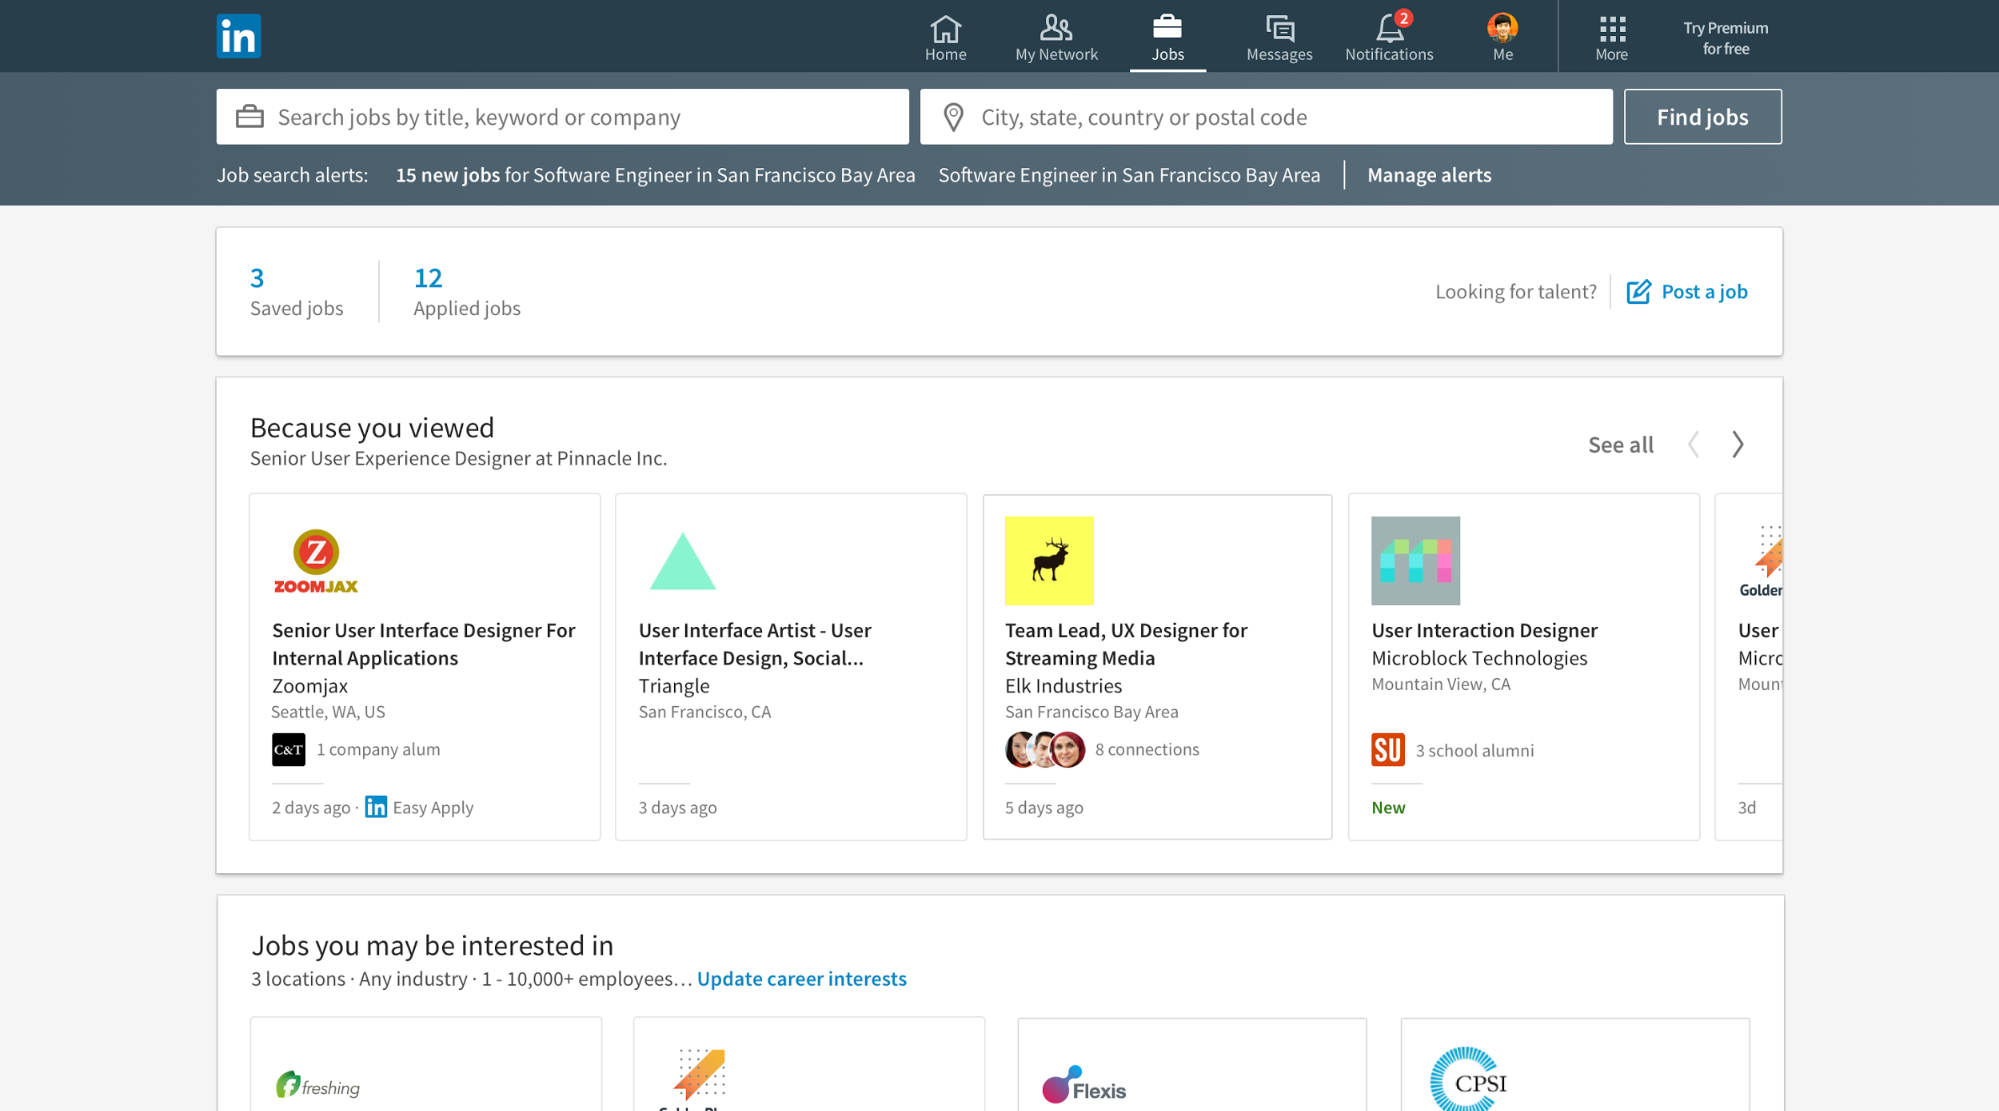Image resolution: width=1999 pixels, height=1111 pixels.
Task: Click the Post a job pencil icon
Action: [x=1640, y=291]
